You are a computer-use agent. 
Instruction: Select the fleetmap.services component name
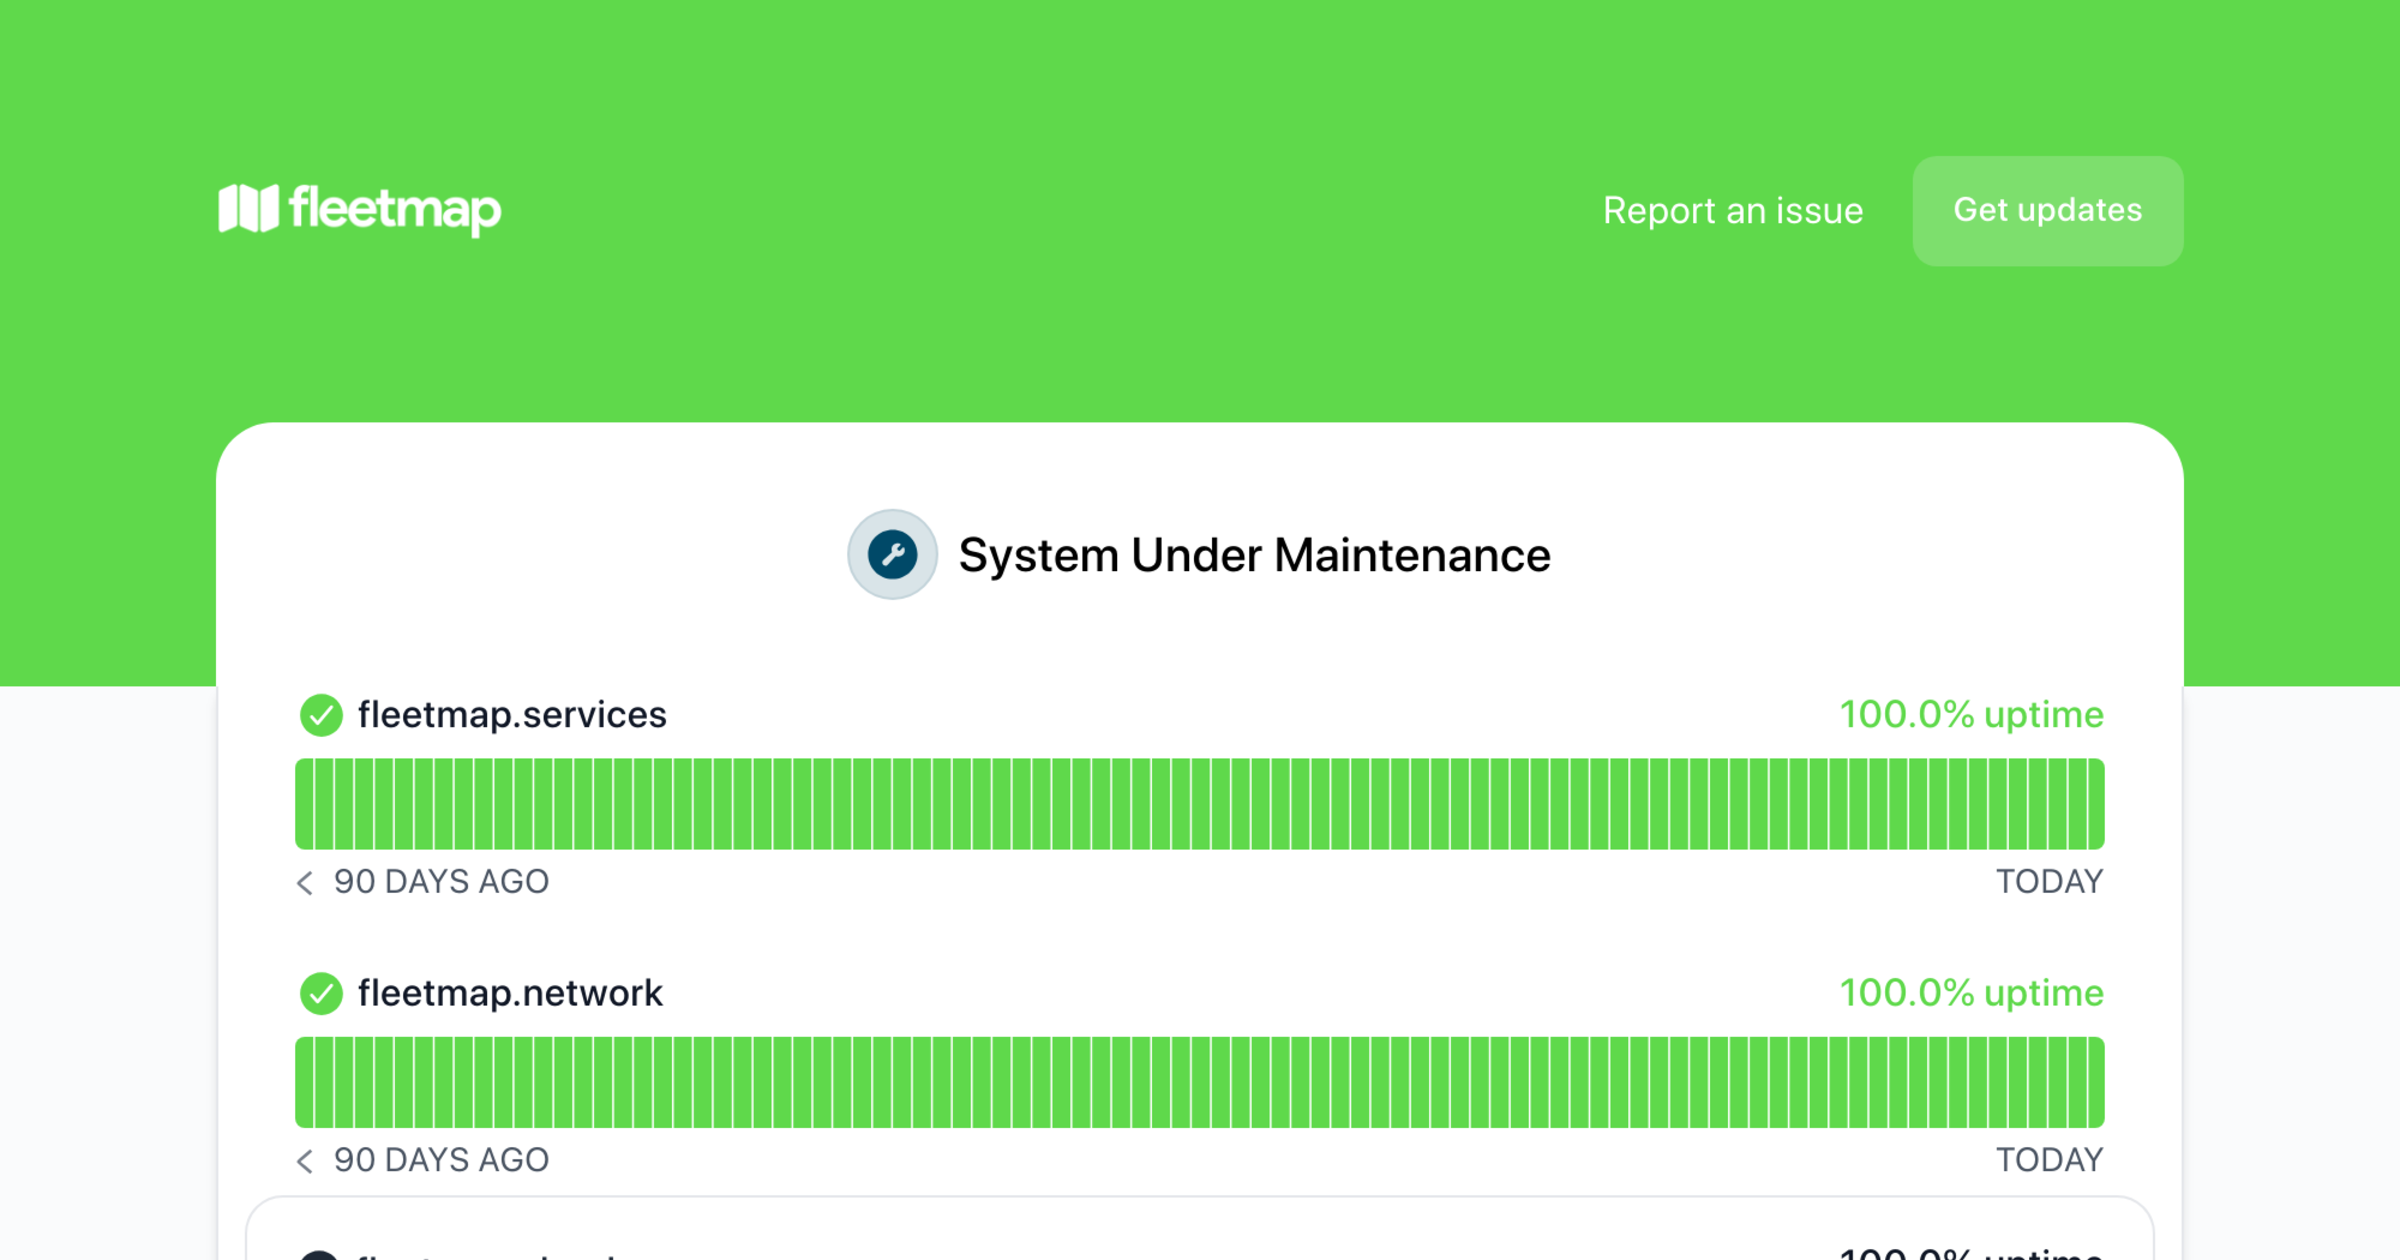point(512,715)
